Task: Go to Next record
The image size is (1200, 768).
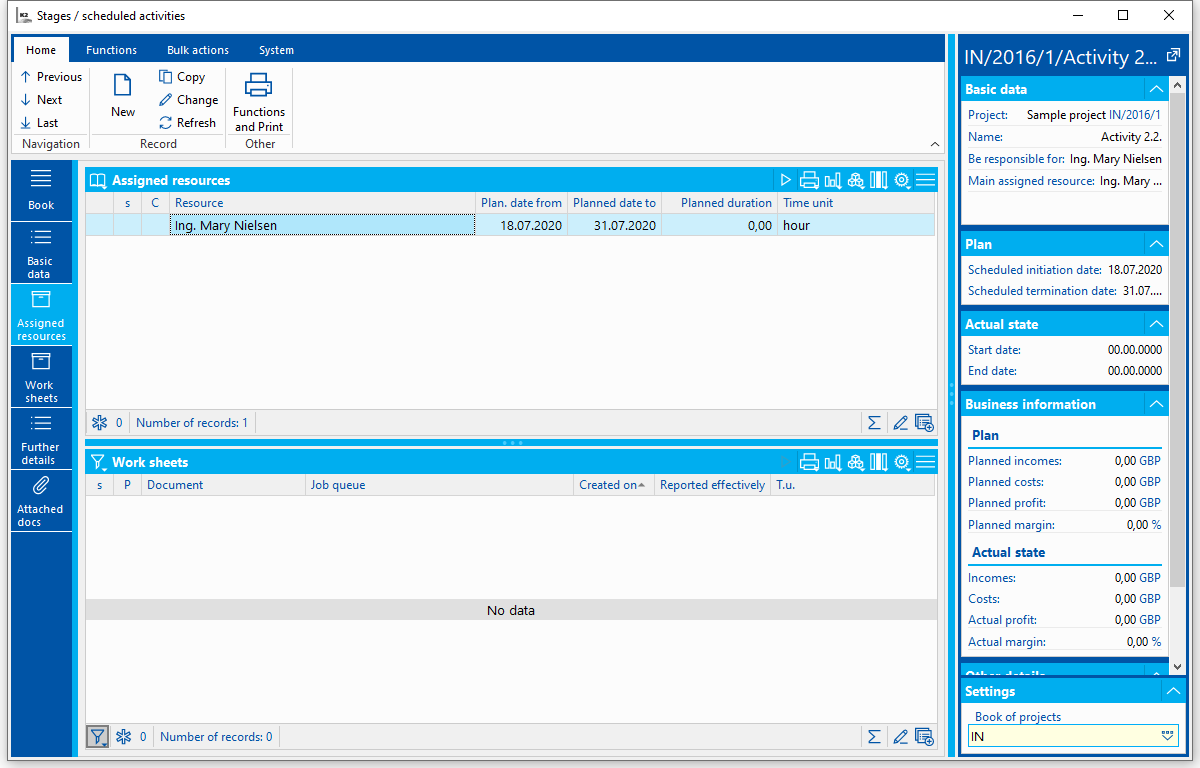Action: pyautogui.click(x=41, y=100)
